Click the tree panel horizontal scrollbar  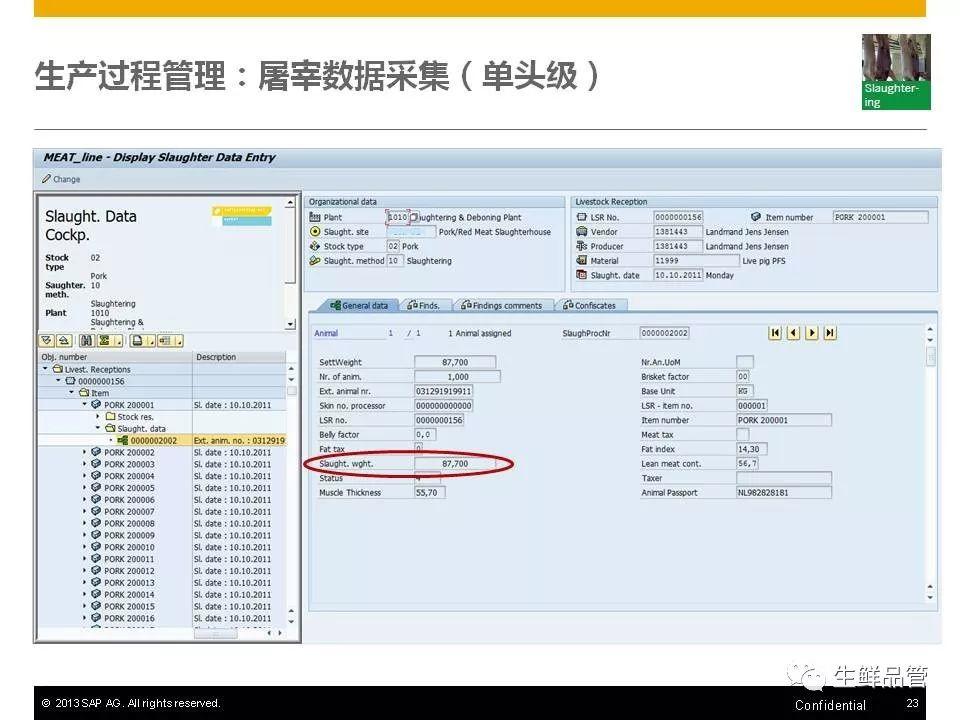pos(215,632)
